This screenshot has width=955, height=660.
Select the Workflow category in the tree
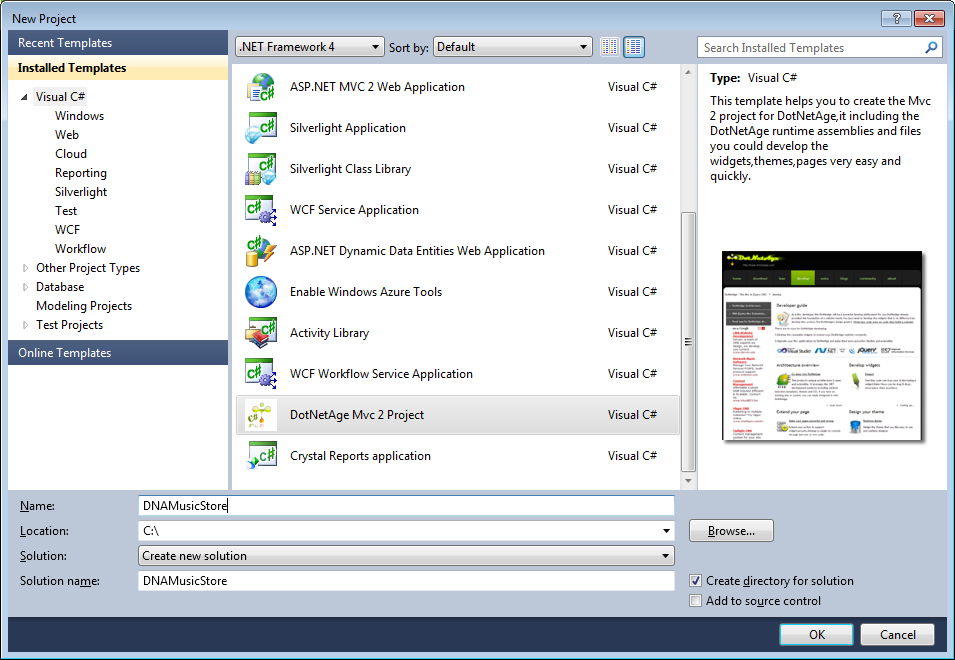(x=80, y=249)
